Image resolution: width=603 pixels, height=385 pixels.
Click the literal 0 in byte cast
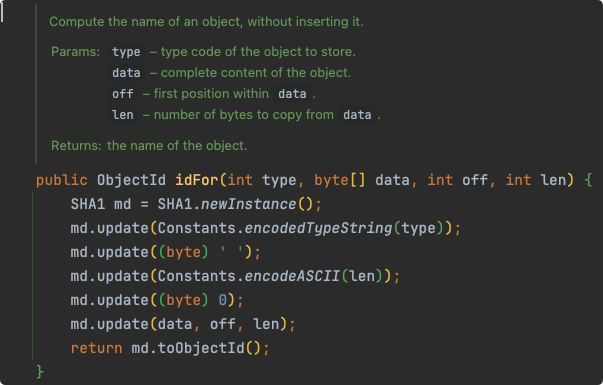coord(223,300)
